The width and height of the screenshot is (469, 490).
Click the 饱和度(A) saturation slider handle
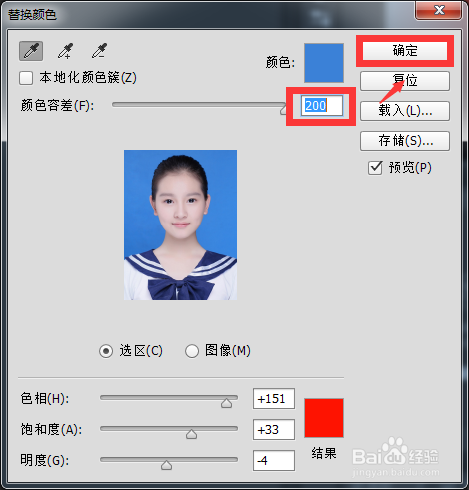pos(191,434)
